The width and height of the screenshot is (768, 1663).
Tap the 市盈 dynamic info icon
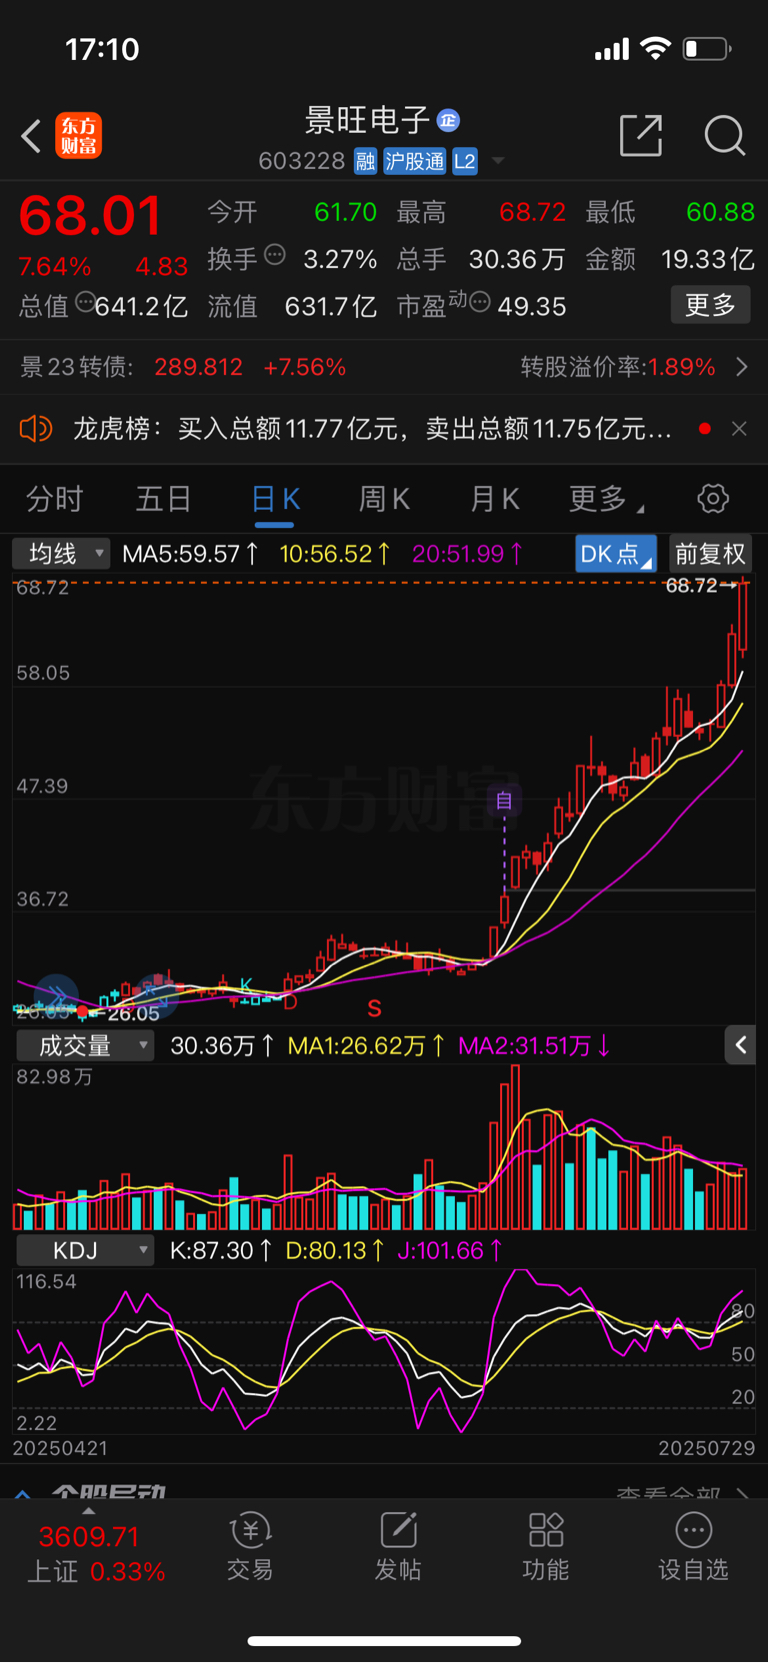pyautogui.click(x=479, y=302)
